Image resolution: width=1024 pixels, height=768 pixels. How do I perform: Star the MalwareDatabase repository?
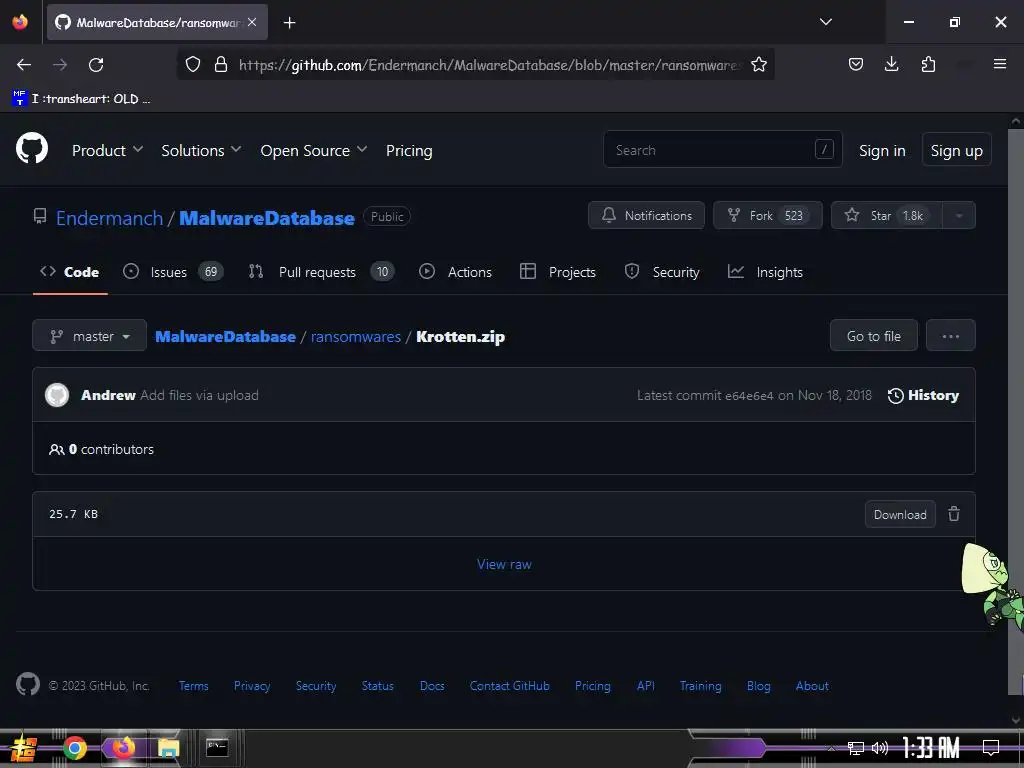[886, 216]
